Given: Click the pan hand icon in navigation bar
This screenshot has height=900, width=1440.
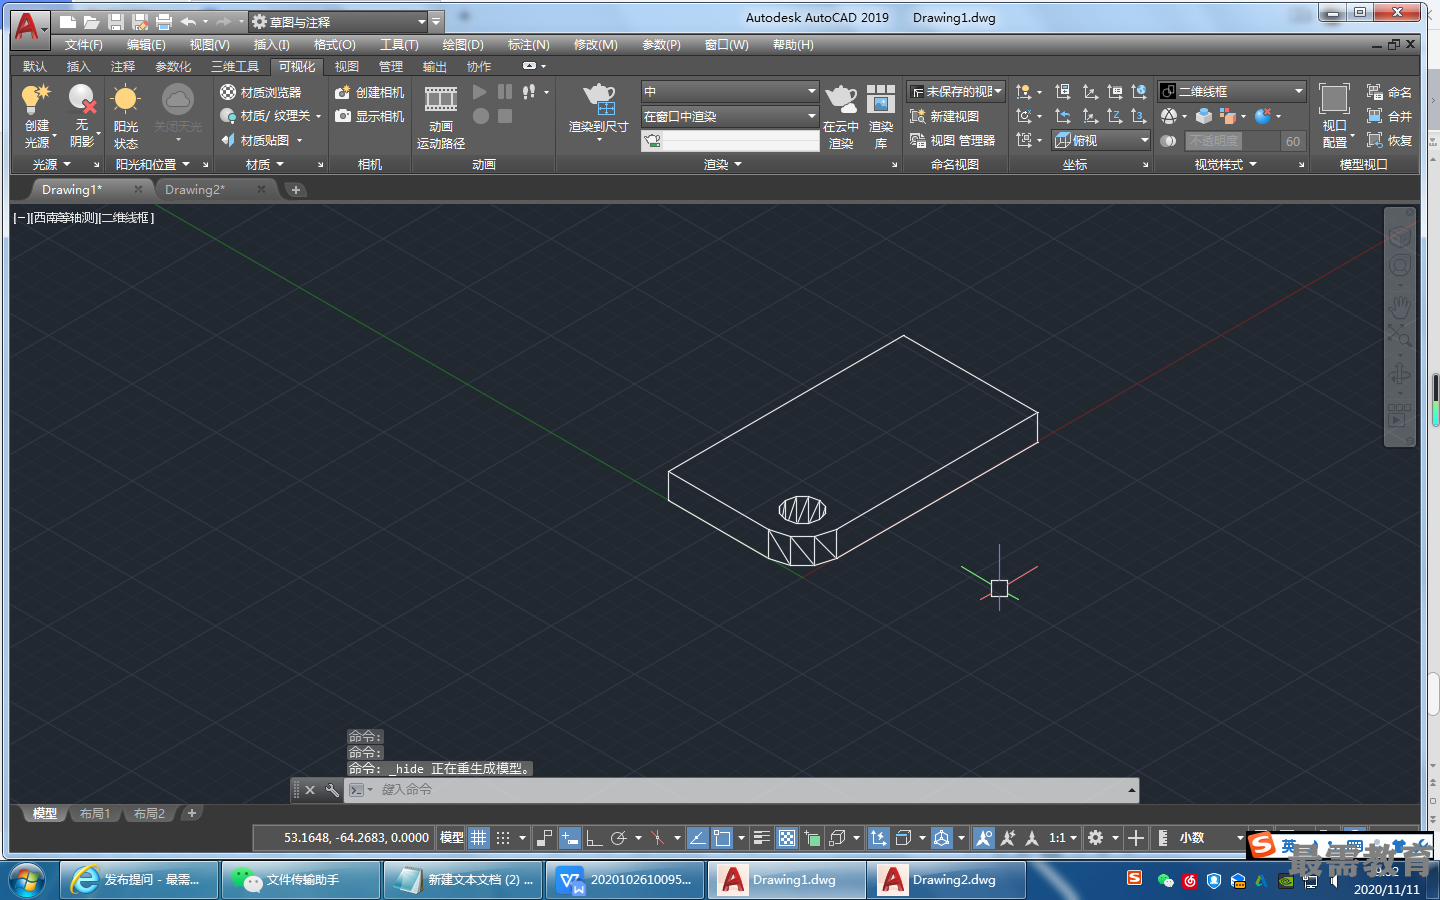Looking at the screenshot, I should coord(1399,306).
